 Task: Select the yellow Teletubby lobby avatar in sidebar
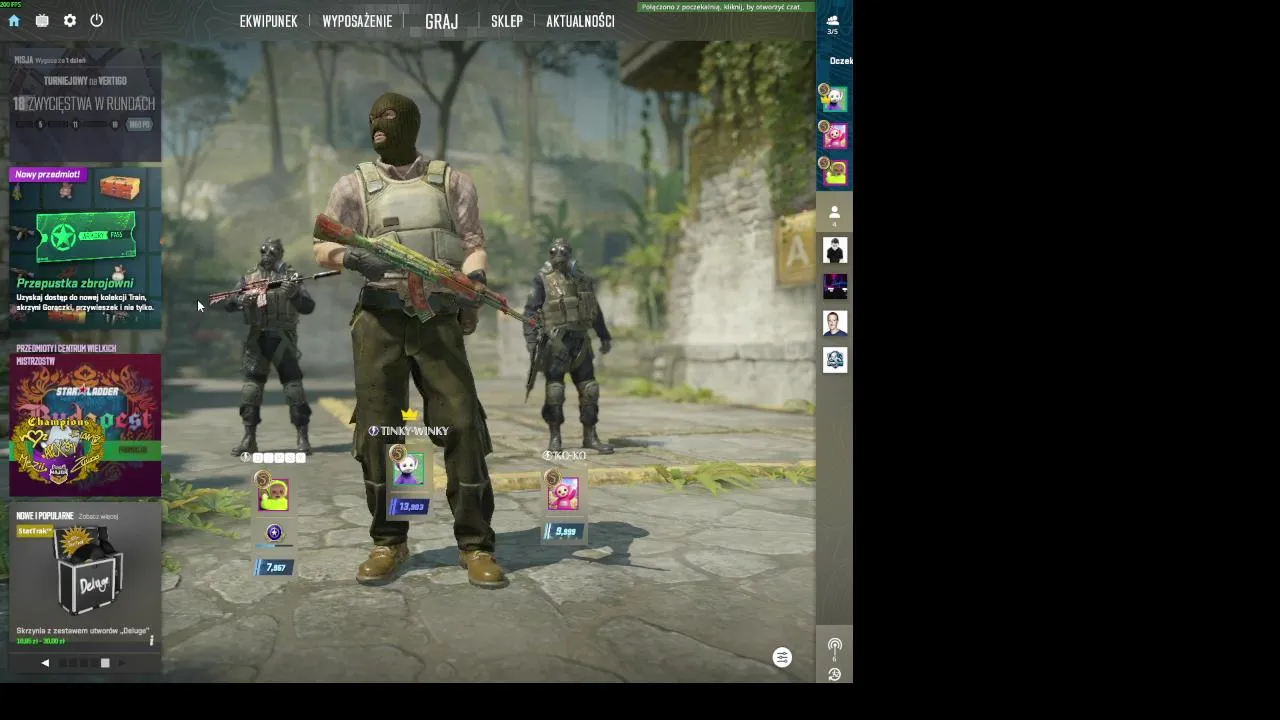tap(834, 173)
